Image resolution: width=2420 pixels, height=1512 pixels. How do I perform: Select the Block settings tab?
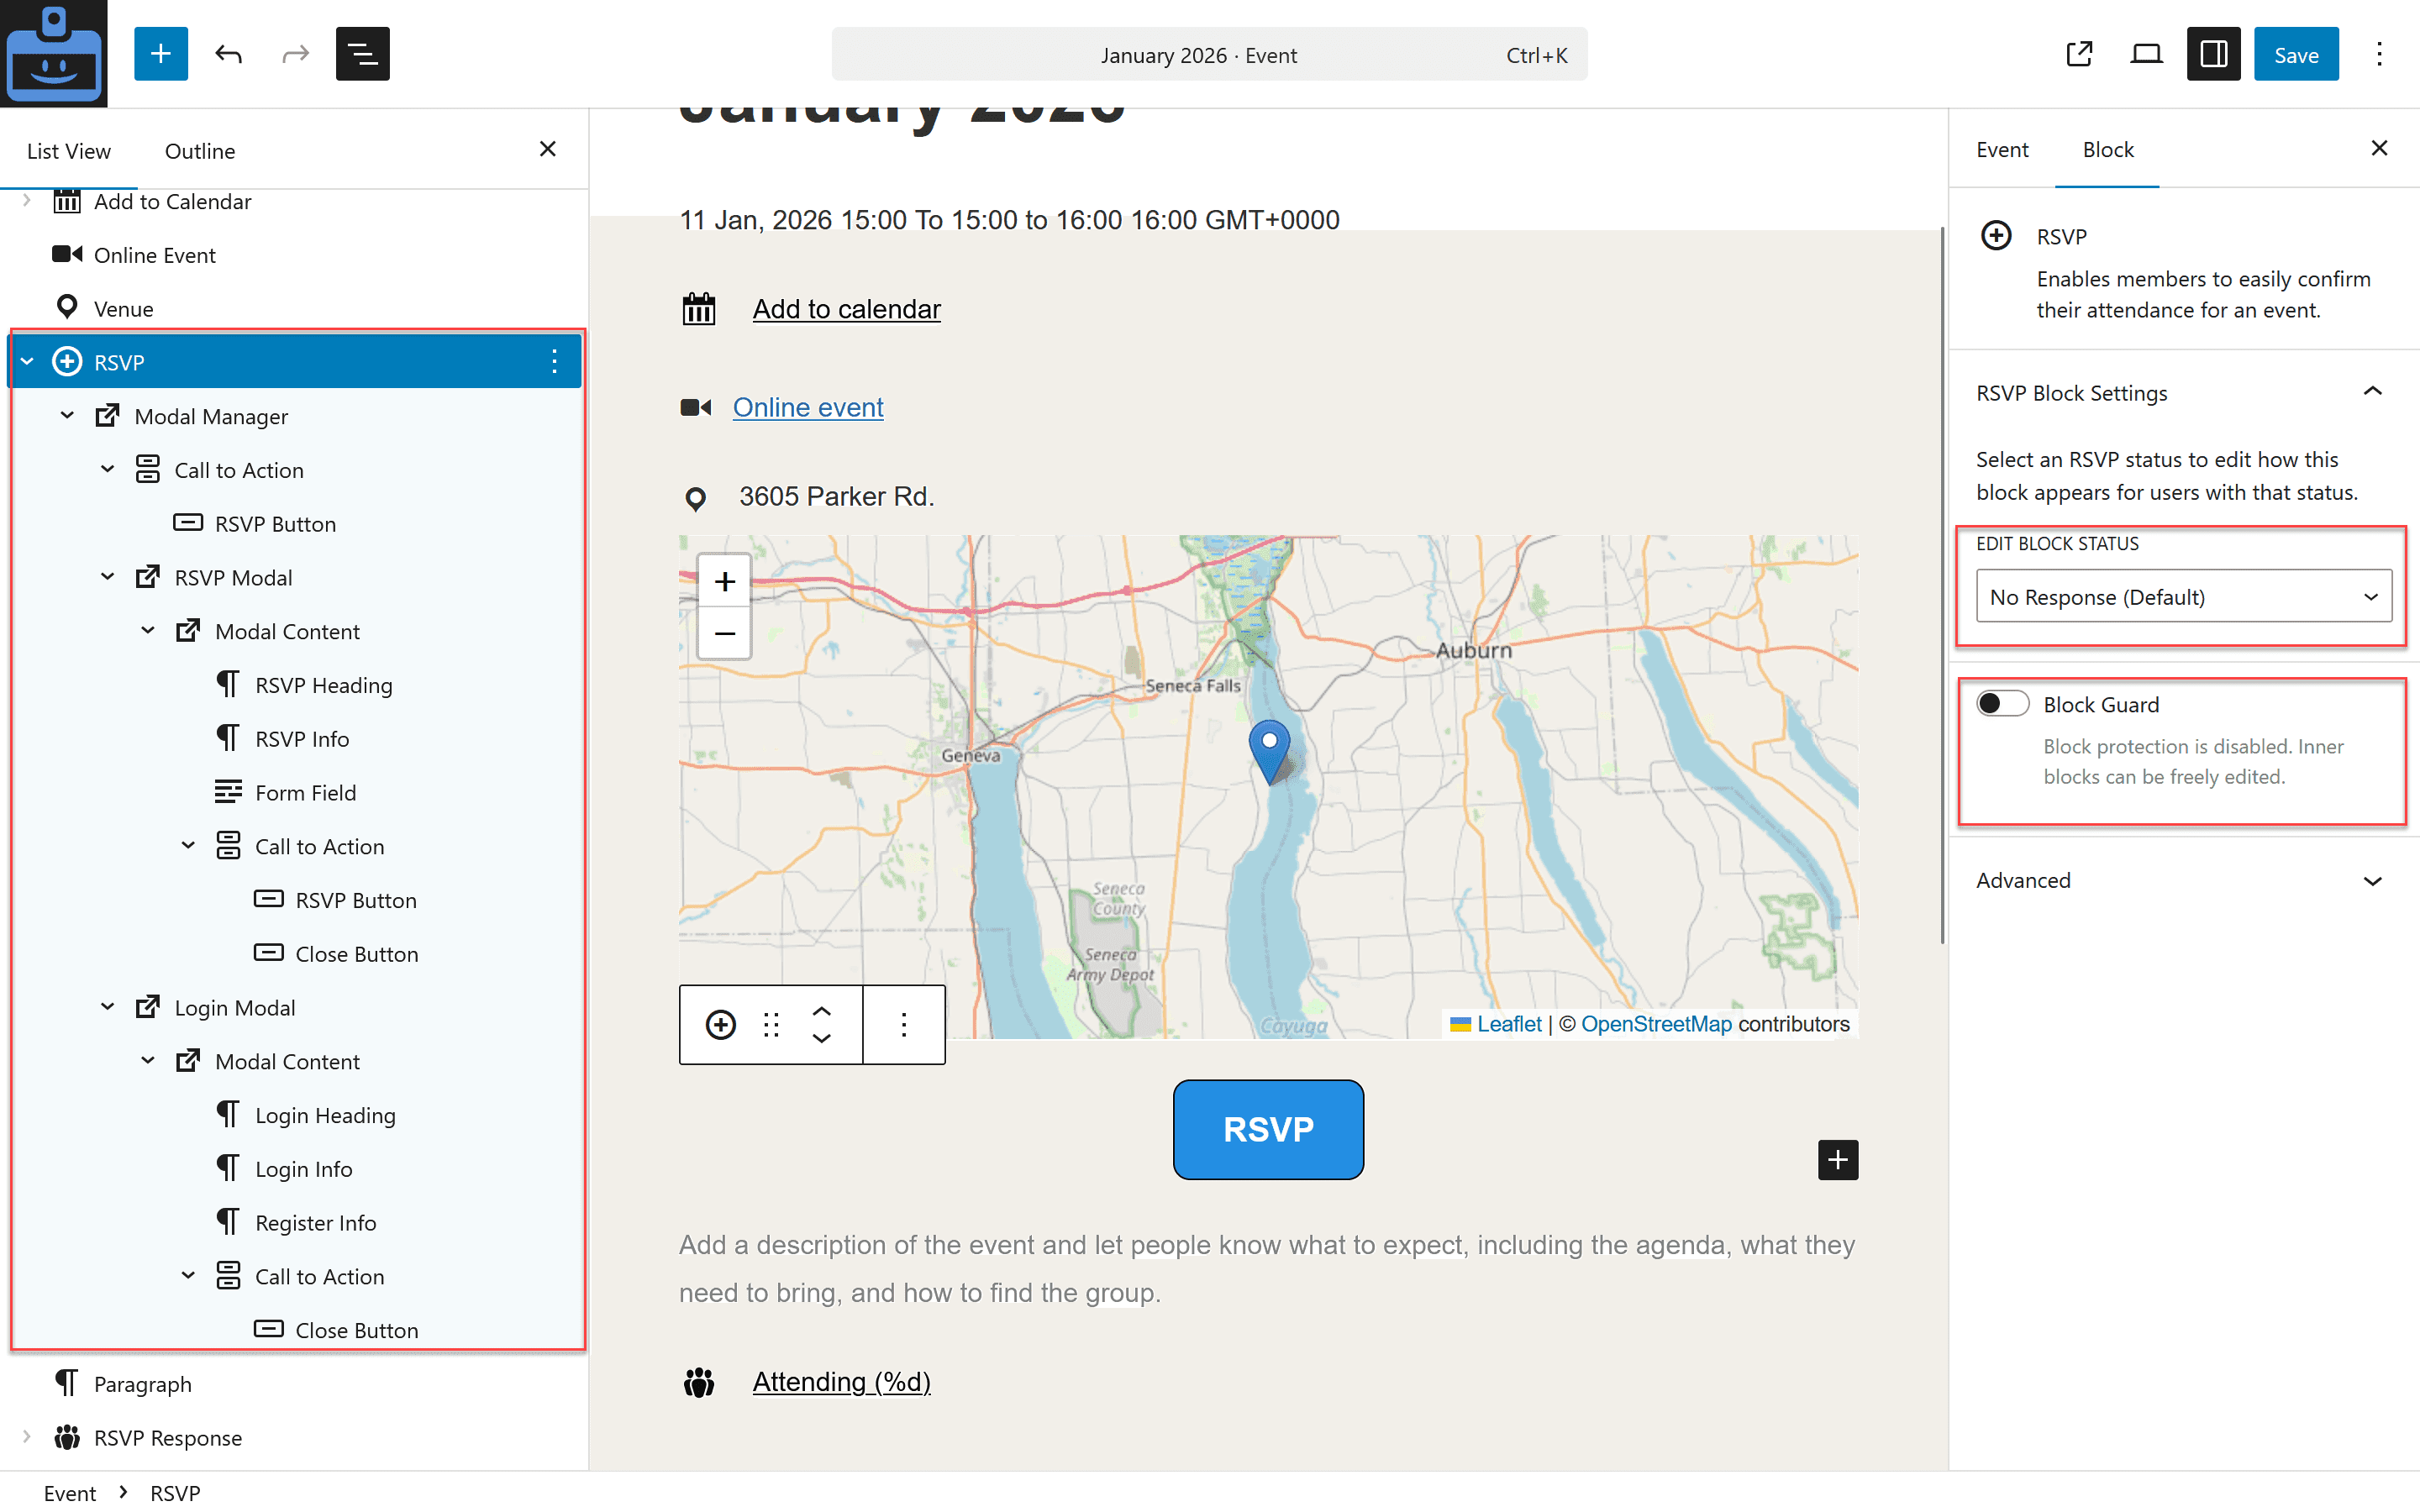tap(2108, 149)
